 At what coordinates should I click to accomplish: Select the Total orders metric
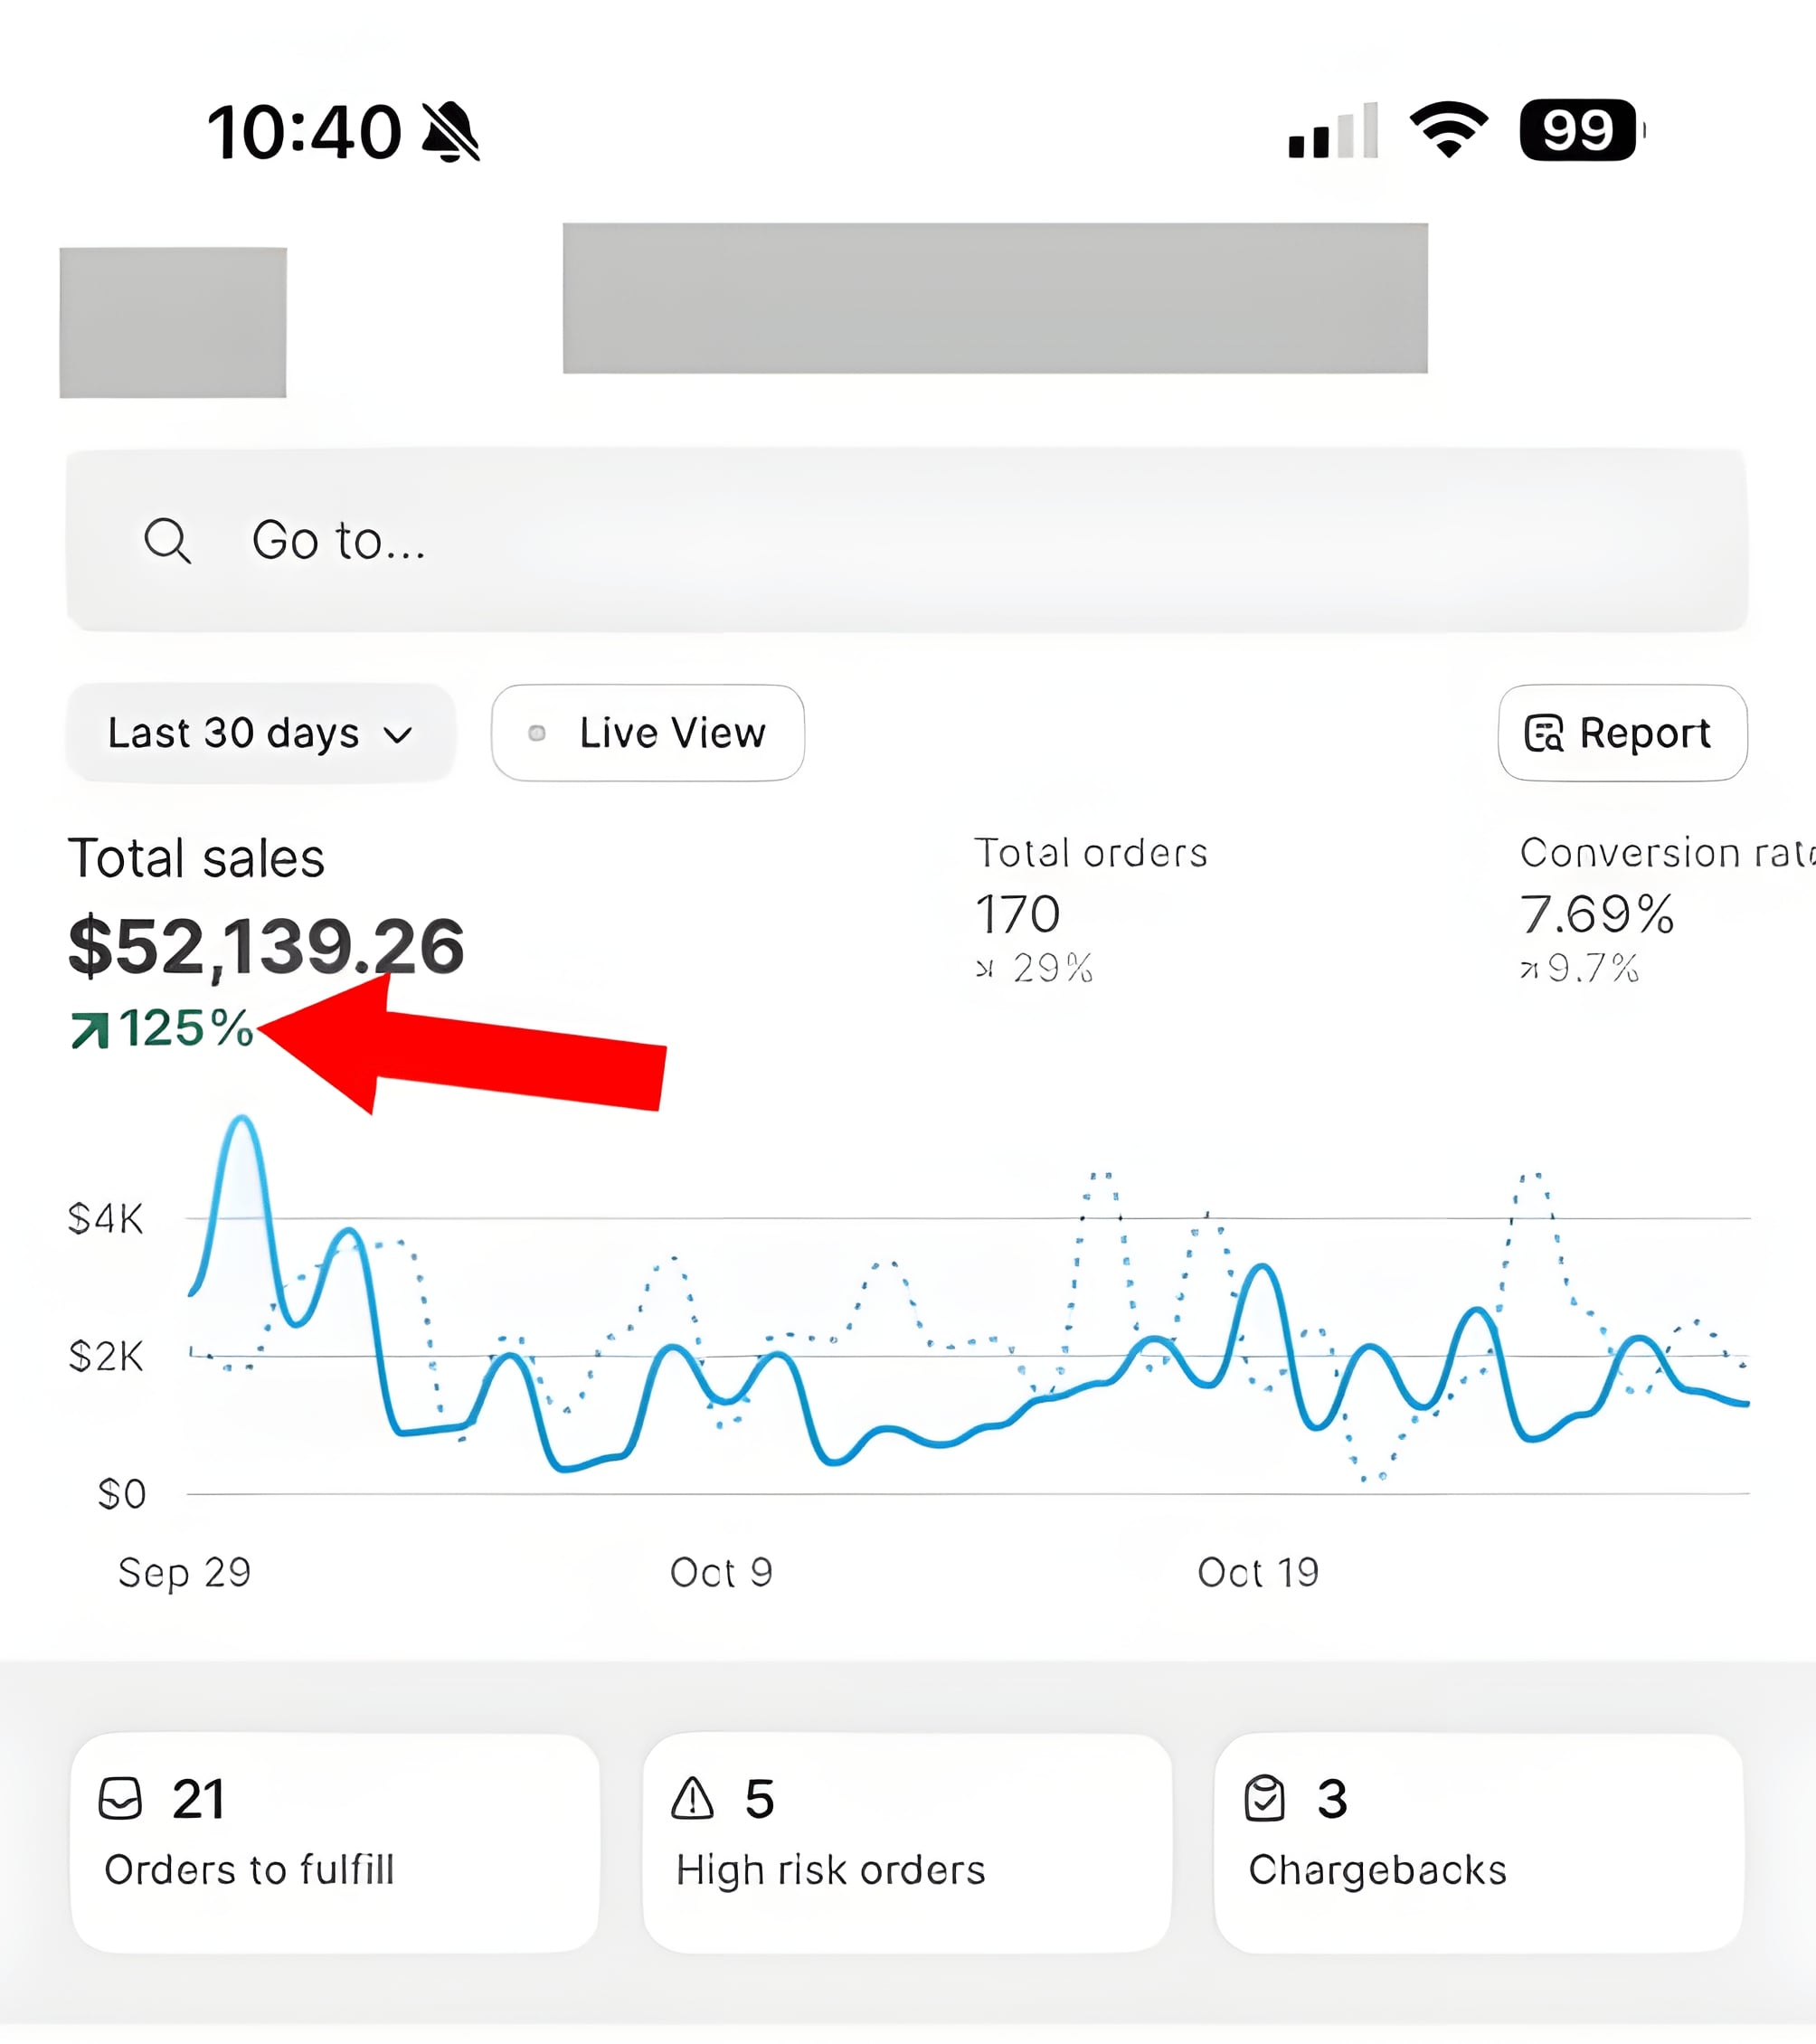click(1090, 908)
